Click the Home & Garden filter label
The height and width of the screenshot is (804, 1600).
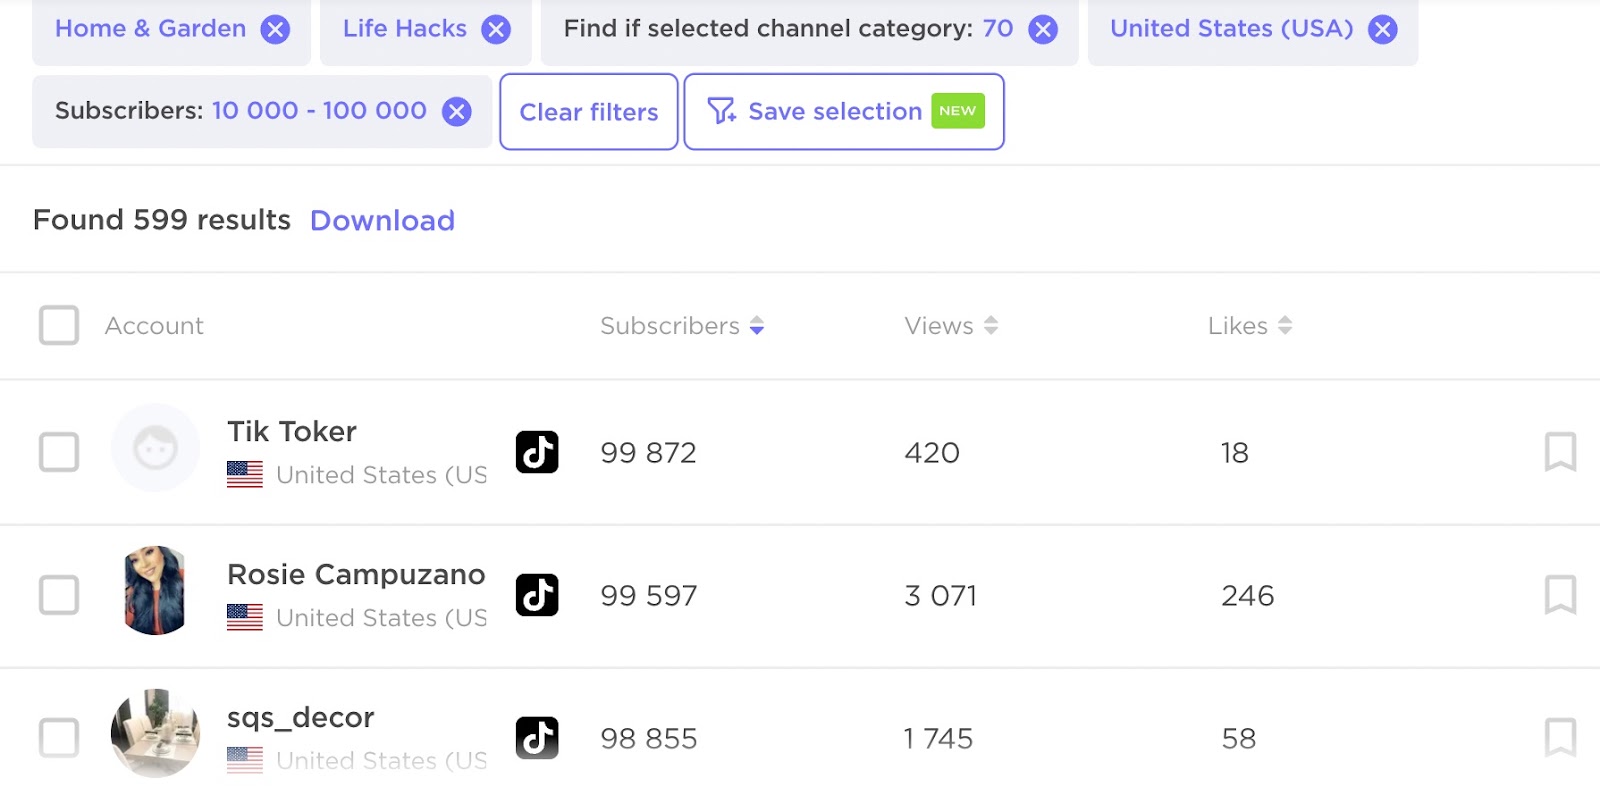[x=150, y=29]
